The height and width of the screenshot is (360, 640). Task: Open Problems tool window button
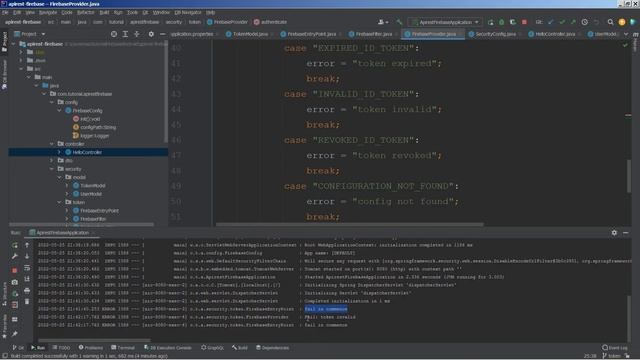[91, 348]
